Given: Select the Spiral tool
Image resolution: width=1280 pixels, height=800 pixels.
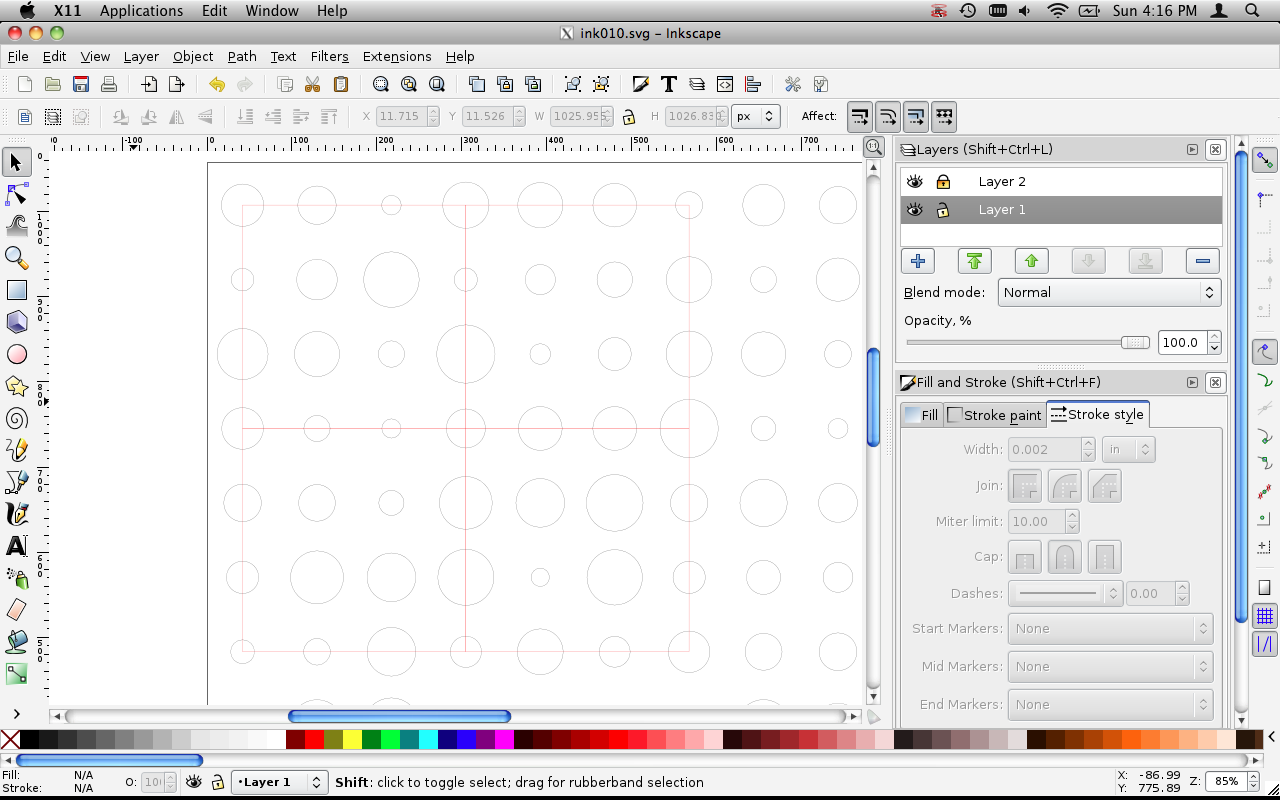Looking at the screenshot, I should click(x=16, y=417).
